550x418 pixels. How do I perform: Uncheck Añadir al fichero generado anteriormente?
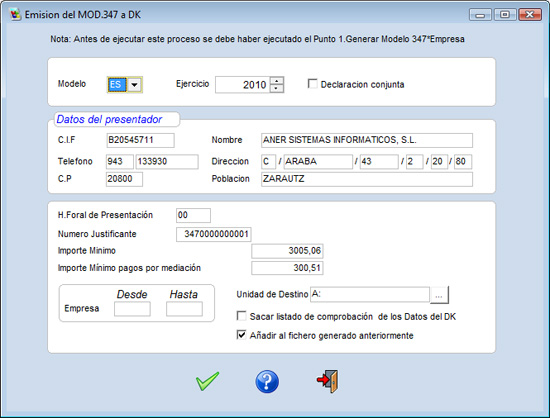pyautogui.click(x=241, y=335)
